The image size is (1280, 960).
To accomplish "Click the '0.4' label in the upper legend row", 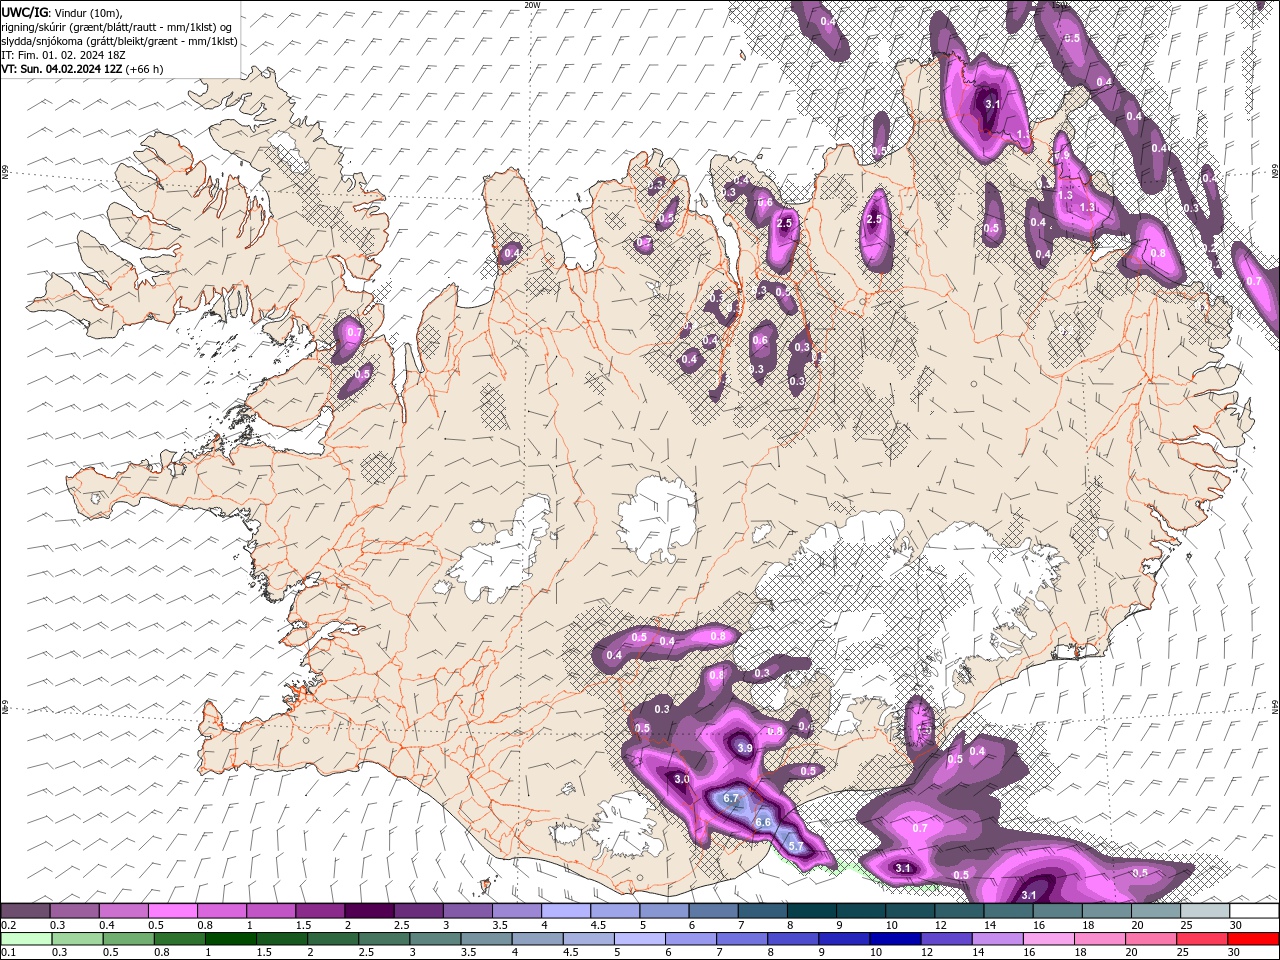I will click(106, 925).
